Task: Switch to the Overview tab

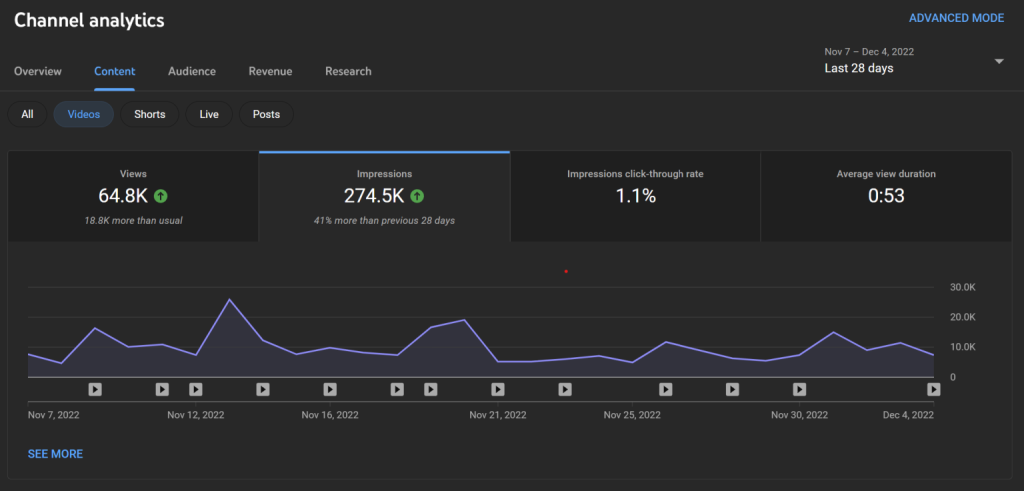Action: point(38,71)
